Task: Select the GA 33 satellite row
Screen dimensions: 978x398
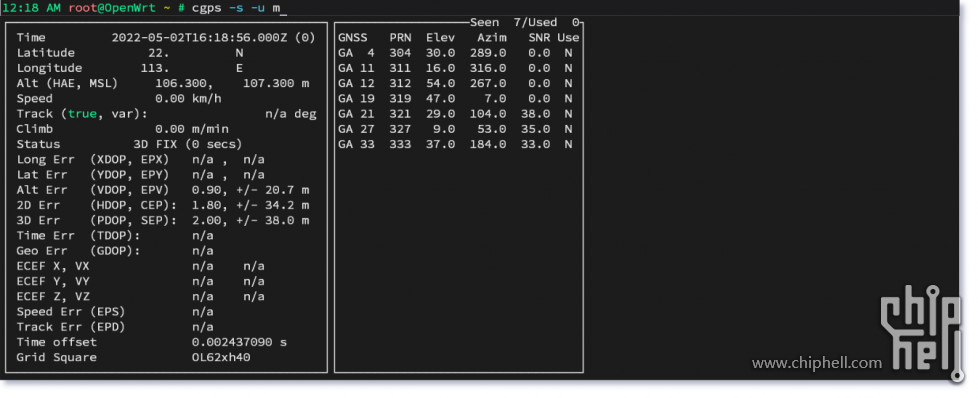Action: coord(455,144)
